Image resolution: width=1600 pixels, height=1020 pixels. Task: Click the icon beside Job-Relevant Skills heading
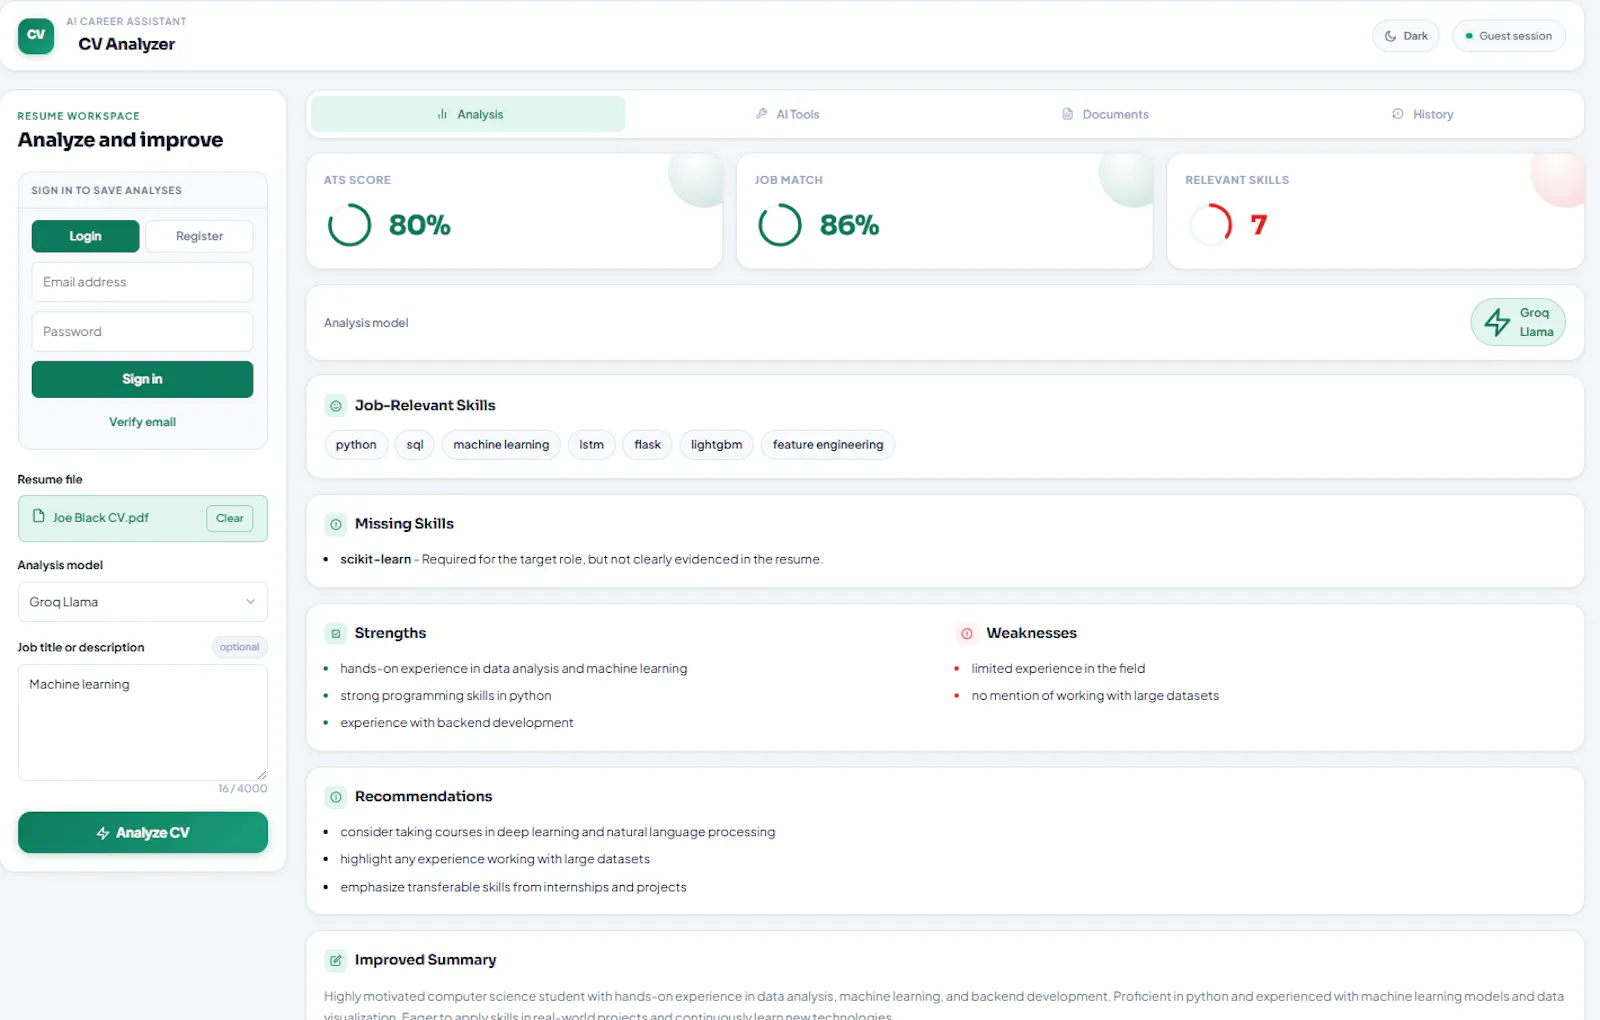(x=336, y=406)
